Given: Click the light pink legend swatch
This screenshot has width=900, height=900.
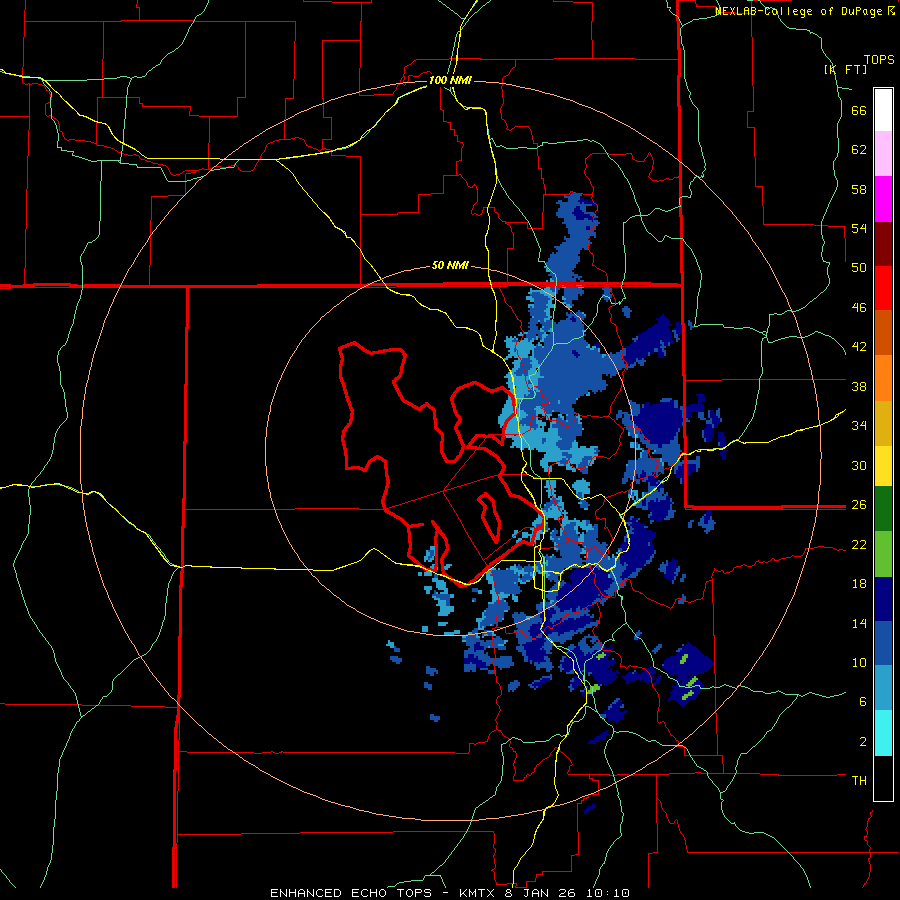Looking at the screenshot, I should (x=883, y=154).
